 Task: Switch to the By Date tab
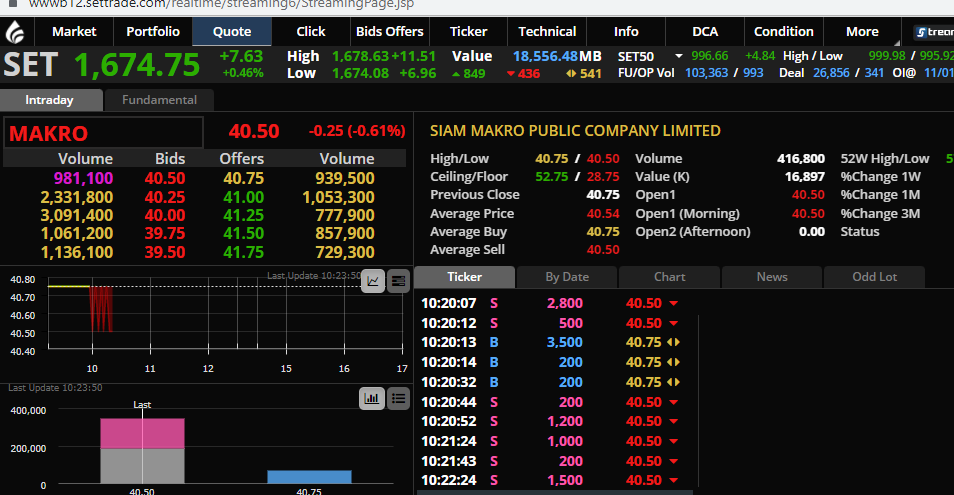click(x=567, y=277)
